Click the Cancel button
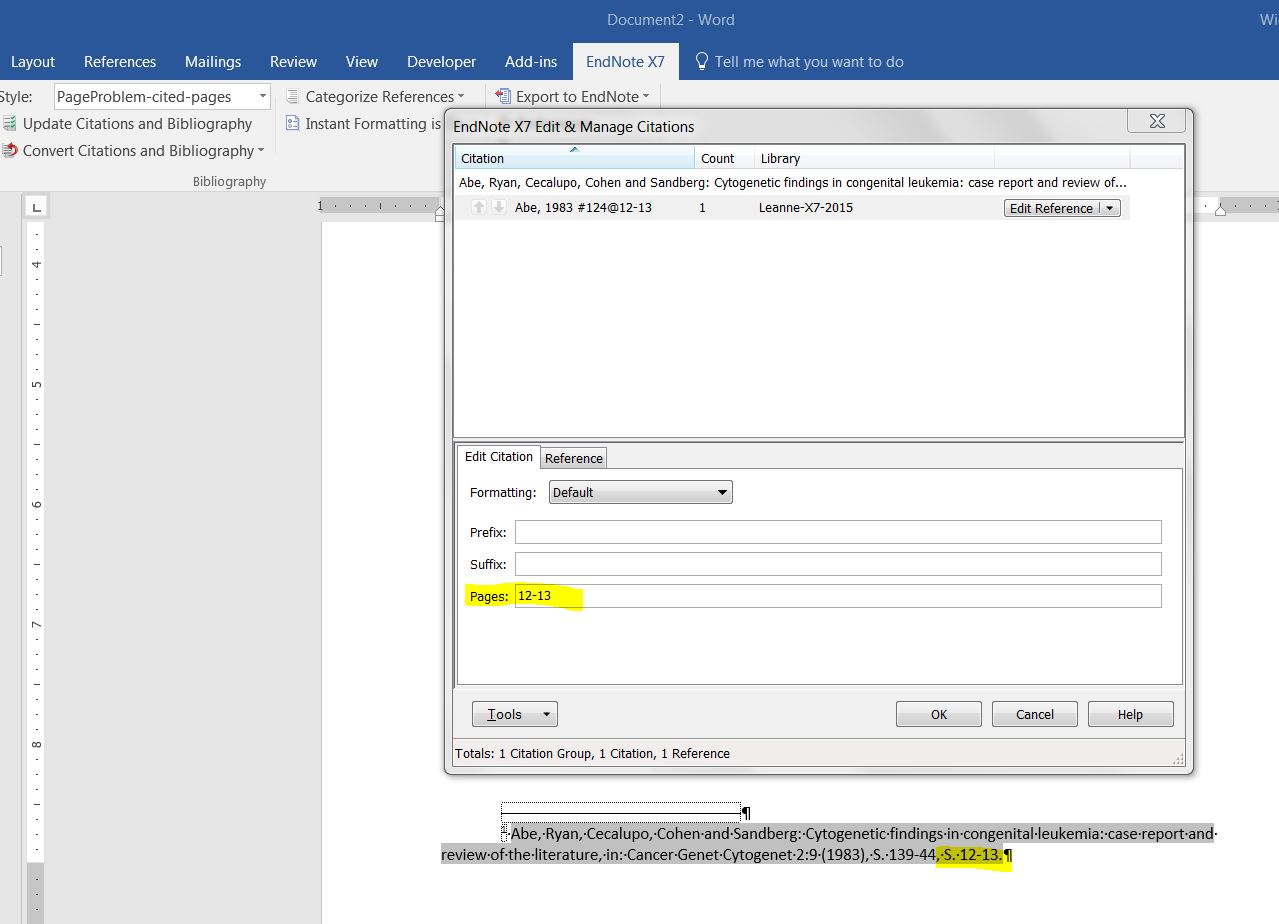The width and height of the screenshot is (1279, 924). [1035, 714]
